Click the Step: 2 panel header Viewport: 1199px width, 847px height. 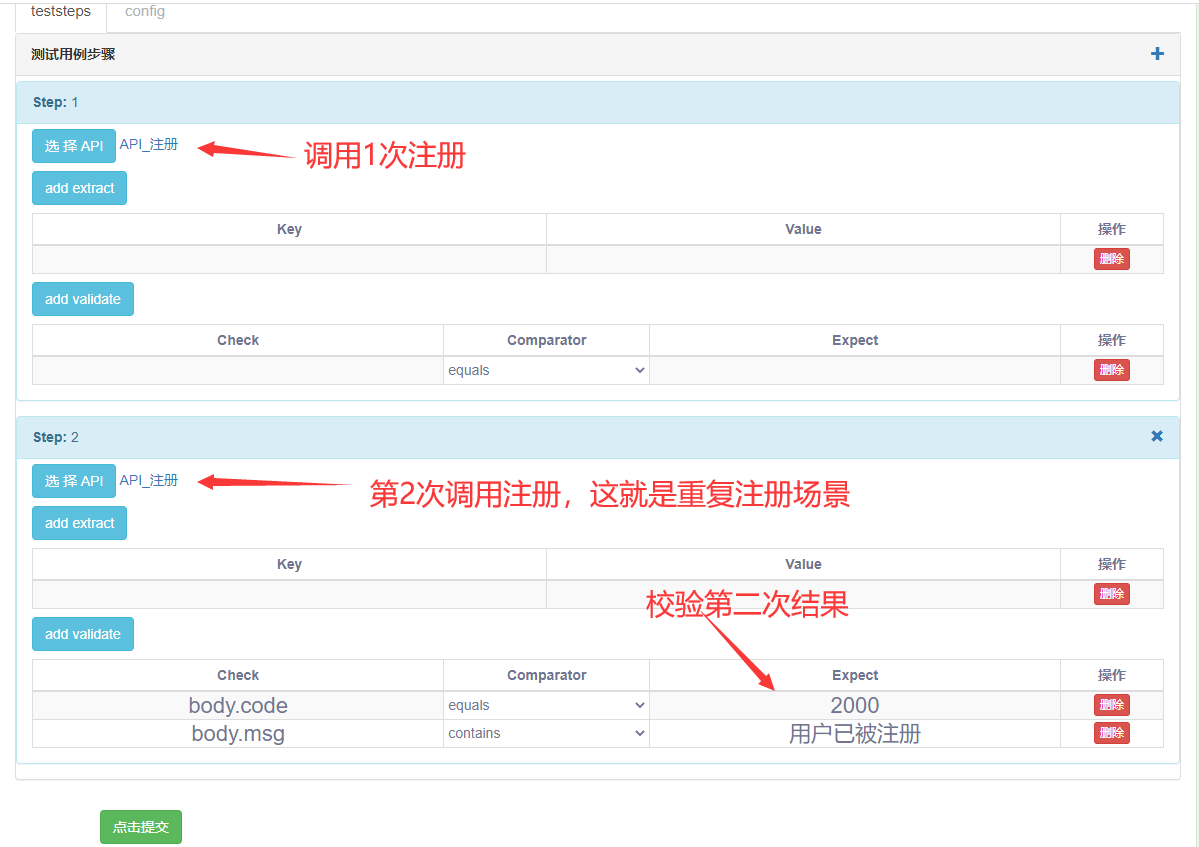pyautogui.click(x=597, y=437)
